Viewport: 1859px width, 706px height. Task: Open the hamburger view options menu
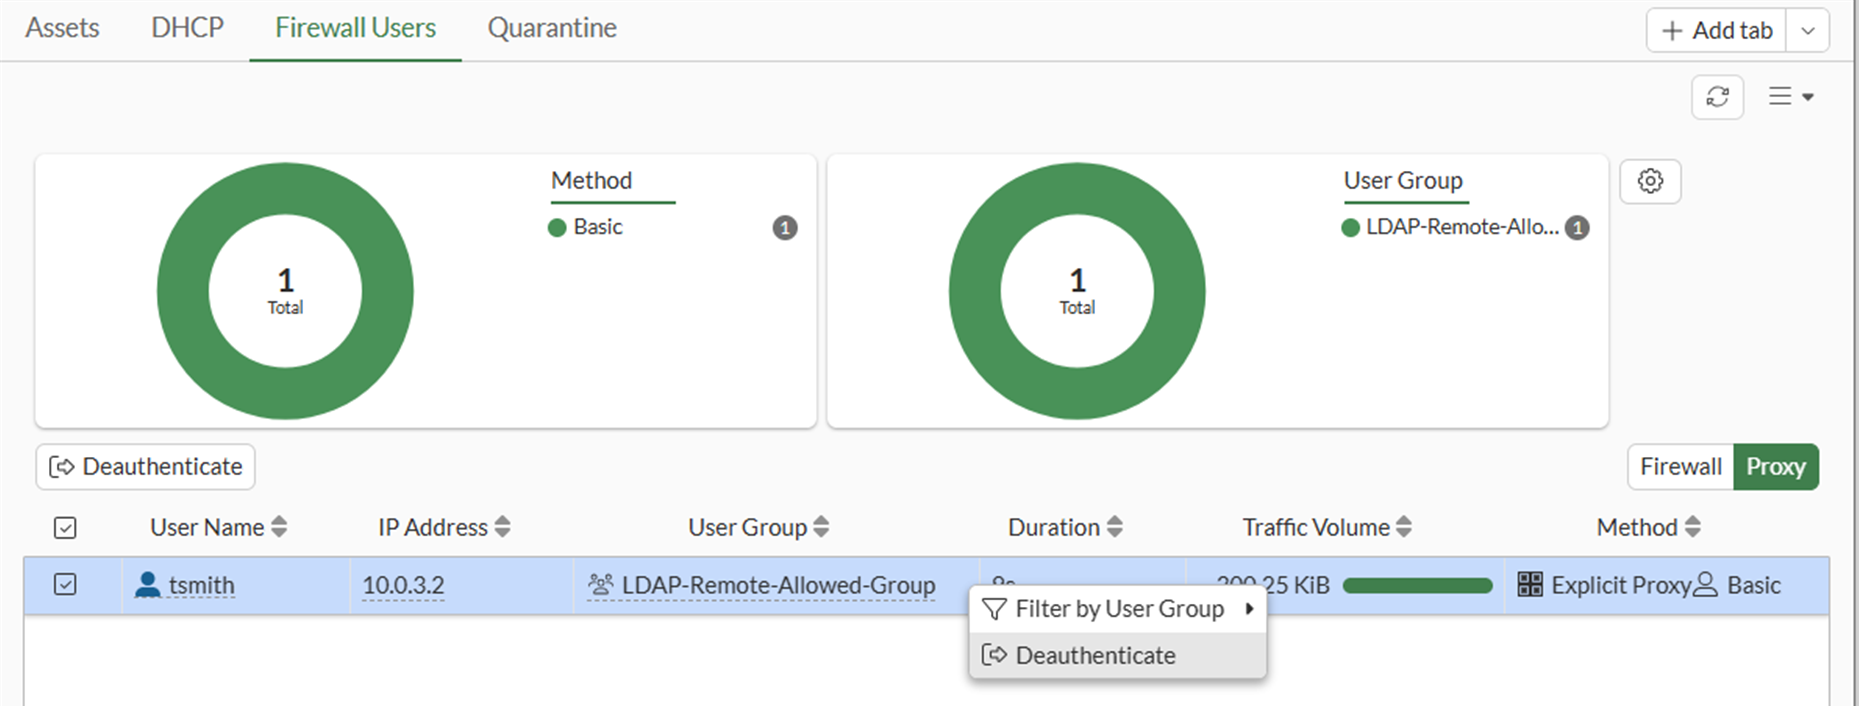pyautogui.click(x=1790, y=97)
